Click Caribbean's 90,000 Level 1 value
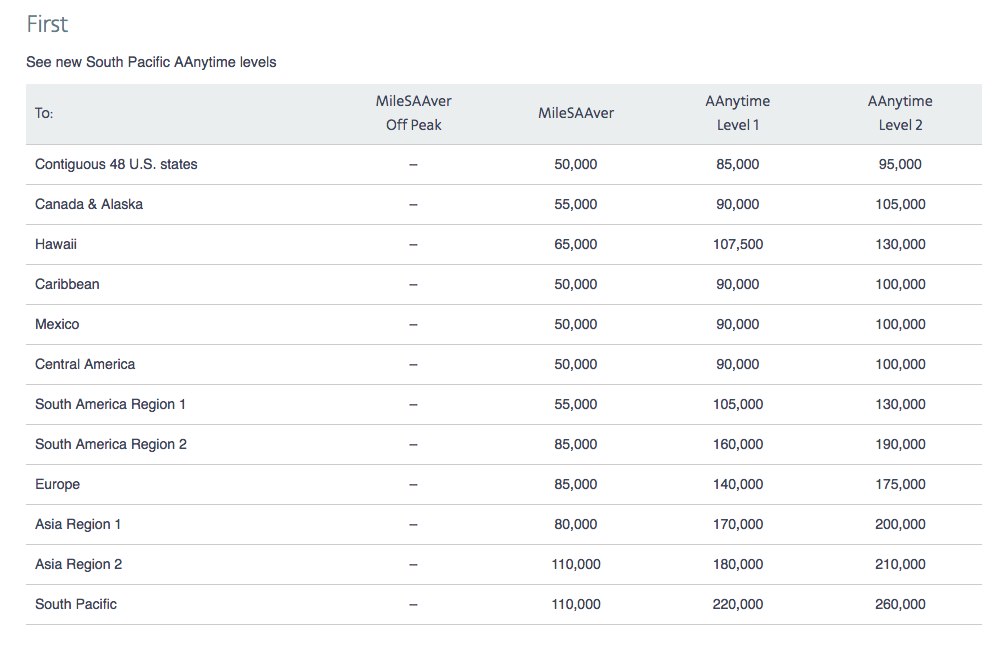The height and width of the screenshot is (655, 1006). point(738,284)
